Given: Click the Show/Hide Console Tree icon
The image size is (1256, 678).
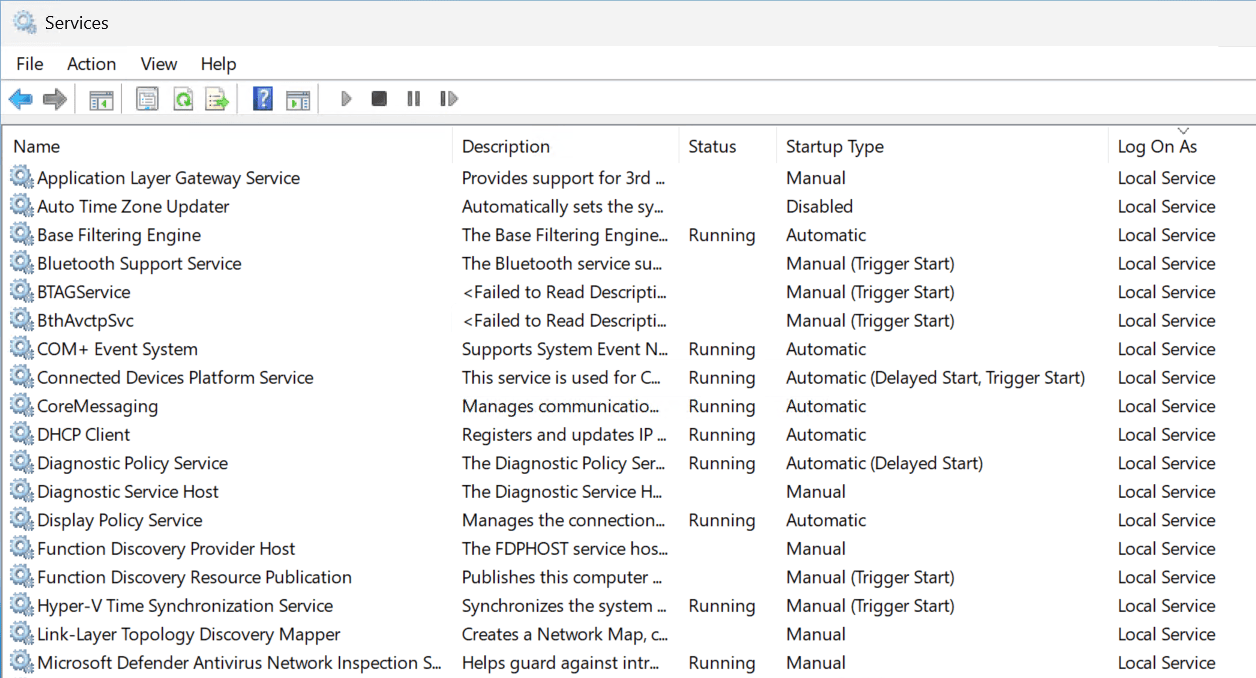Looking at the screenshot, I should coord(101,99).
